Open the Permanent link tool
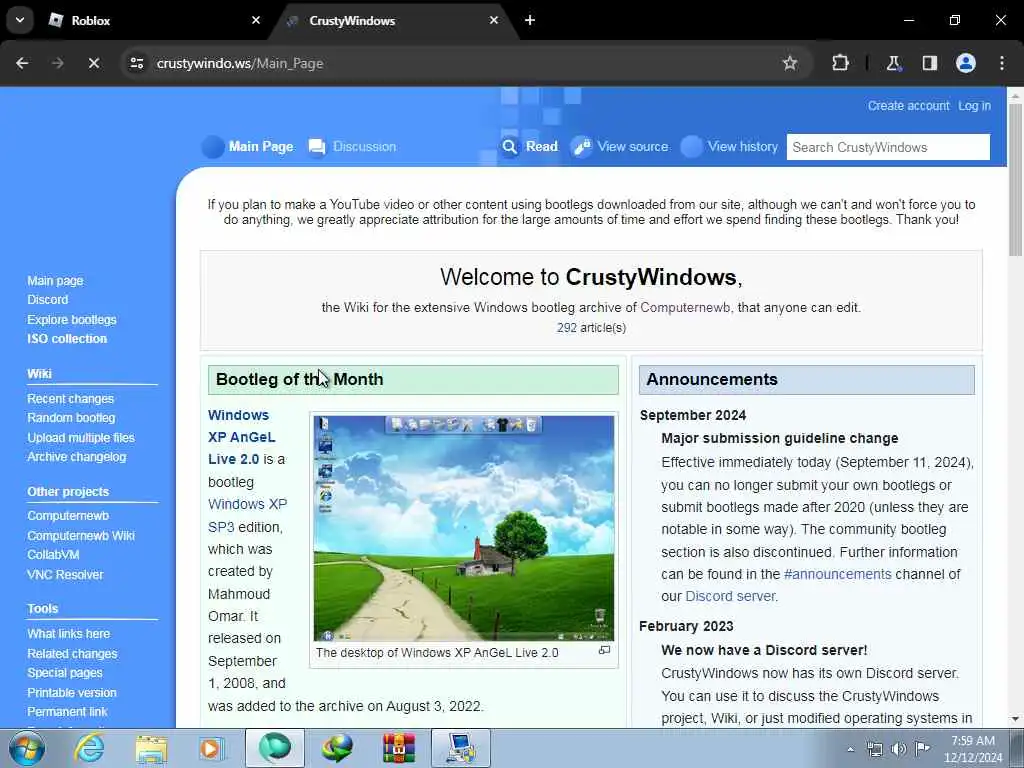Viewport: 1024px width, 768px height. [67, 712]
